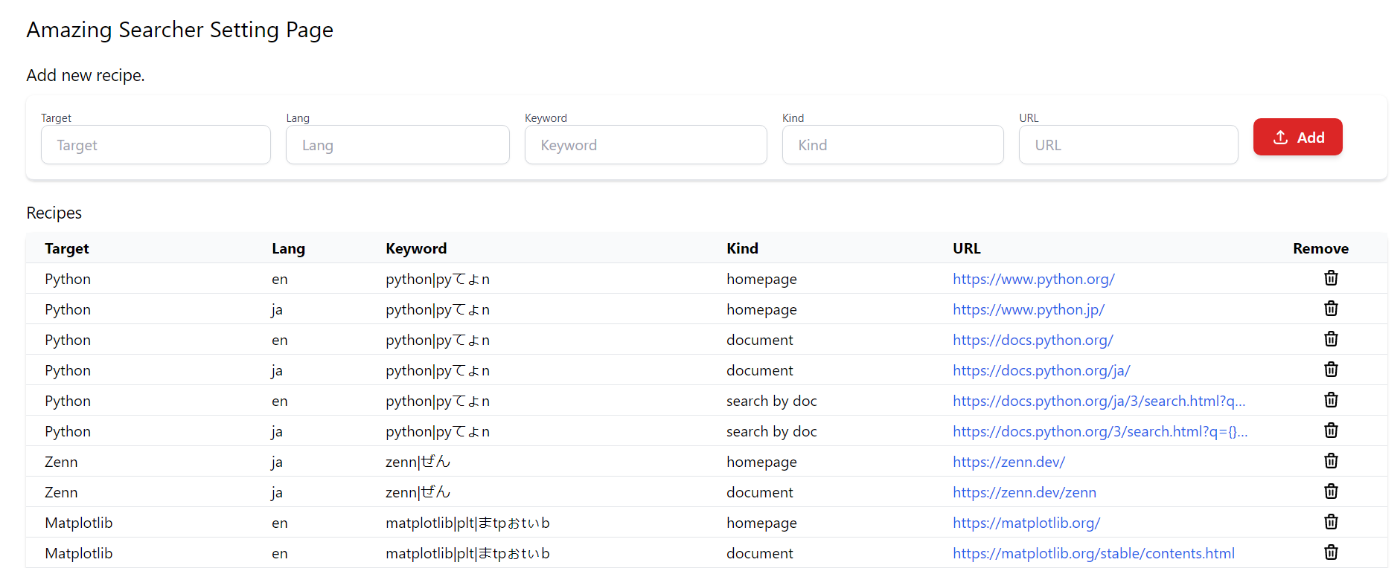Viewport: 1400px width, 568px height.
Task: Delete the Matplotlib homepage recipe
Action: coord(1331,522)
